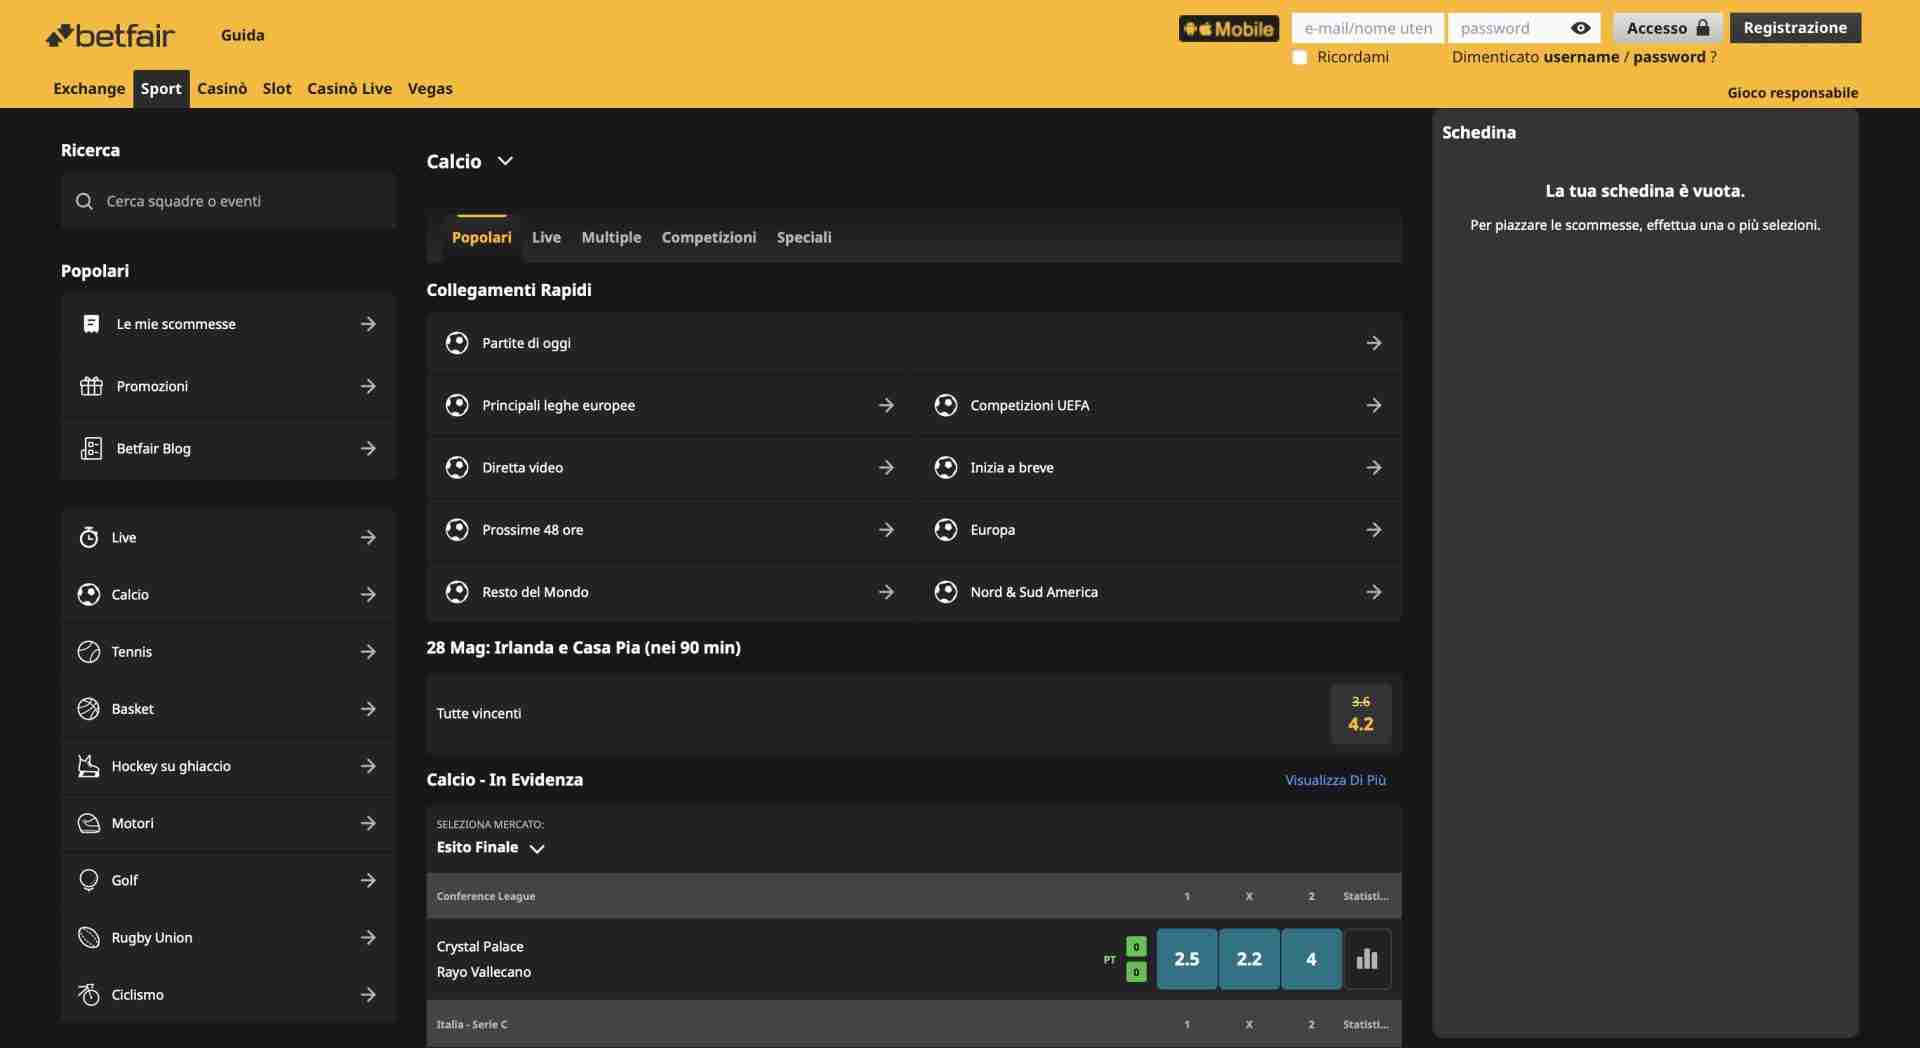Select the 4.2 boosted odds for Tutte vincenti
The height and width of the screenshot is (1048, 1920).
(x=1360, y=713)
